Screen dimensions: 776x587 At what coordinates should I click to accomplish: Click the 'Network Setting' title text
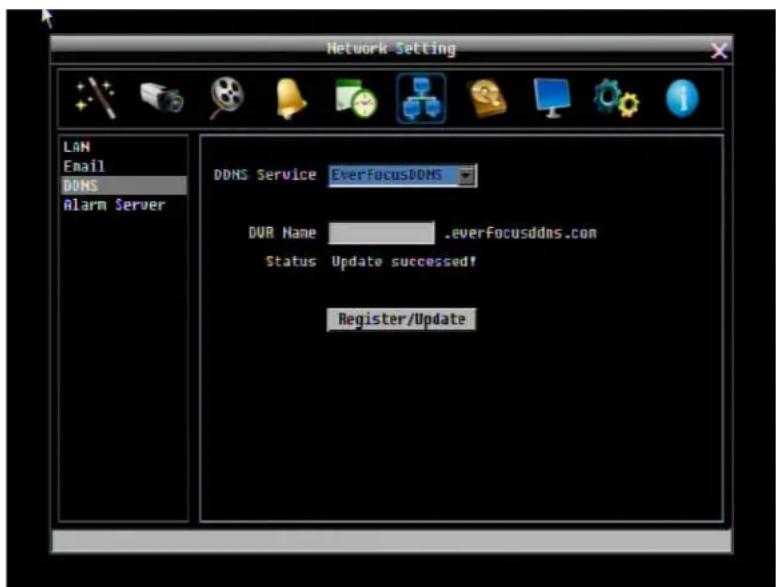coord(391,49)
